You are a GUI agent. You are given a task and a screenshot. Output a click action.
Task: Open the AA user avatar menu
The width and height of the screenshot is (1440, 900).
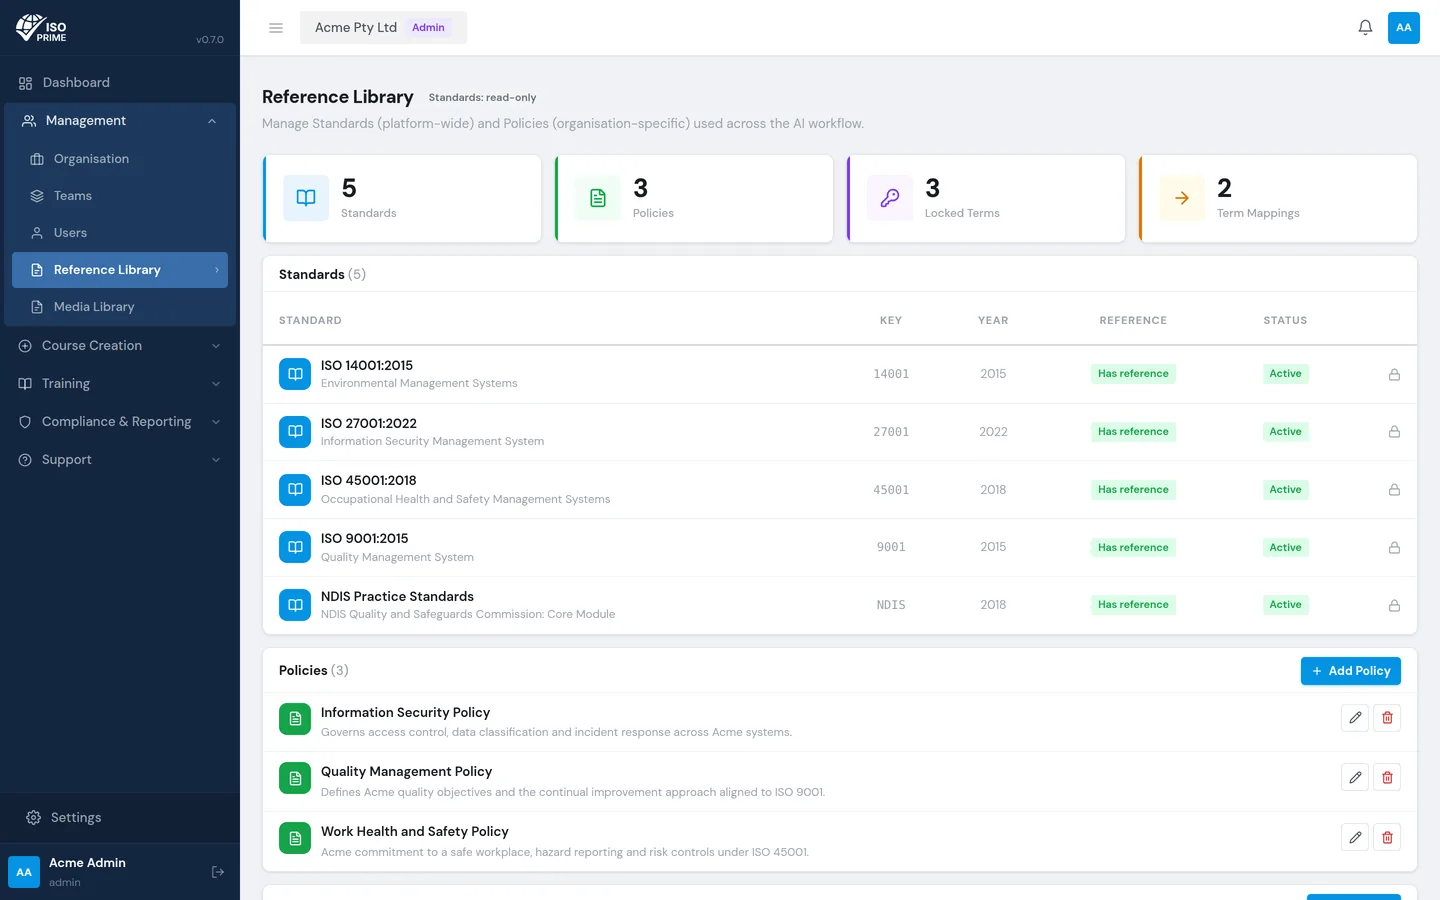pos(1404,28)
